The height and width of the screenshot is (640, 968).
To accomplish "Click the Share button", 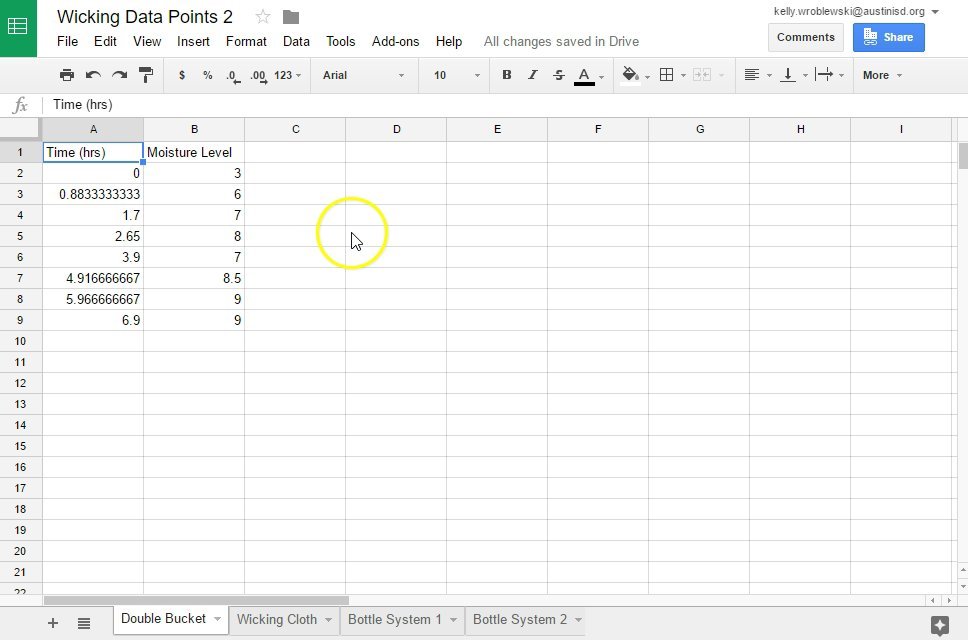I will point(888,36).
